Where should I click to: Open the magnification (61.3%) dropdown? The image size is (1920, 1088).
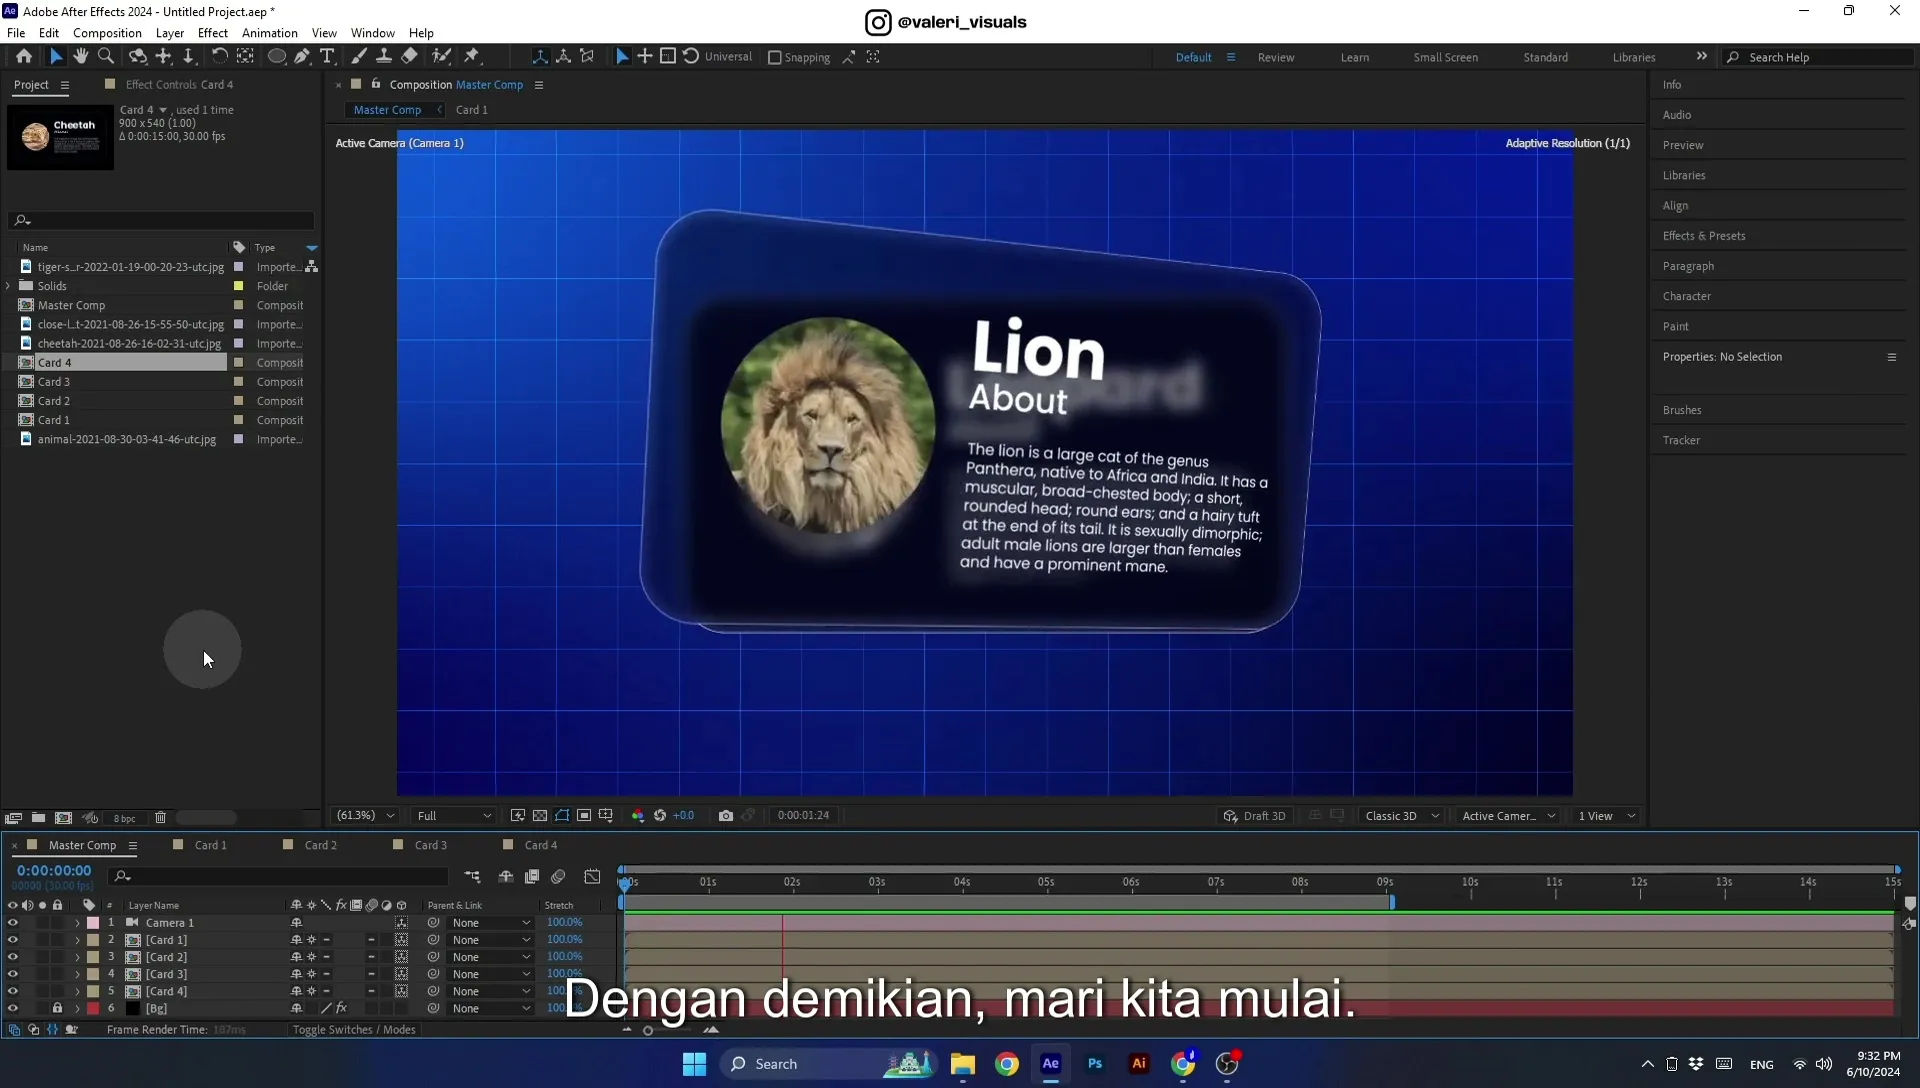[x=366, y=816]
